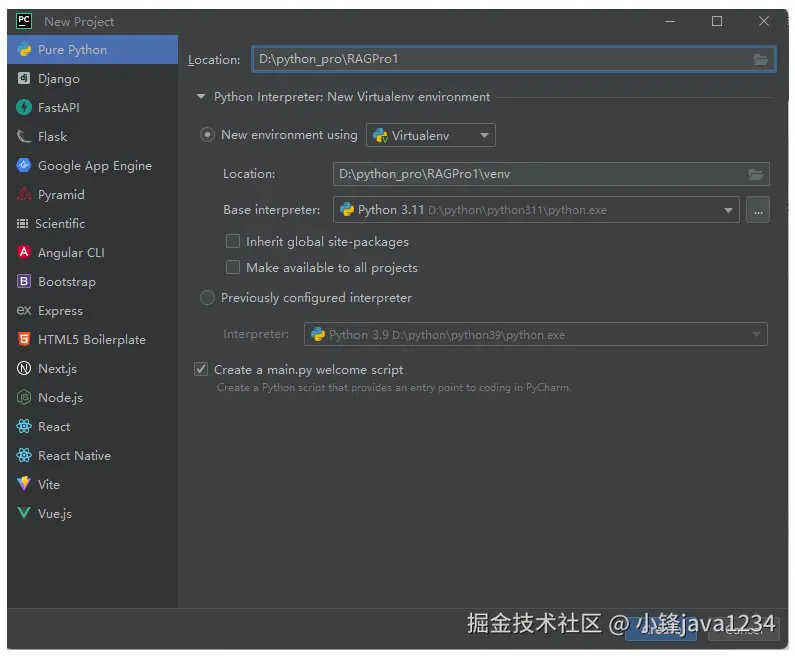Click the Vite label
795x656 pixels.
(49, 485)
